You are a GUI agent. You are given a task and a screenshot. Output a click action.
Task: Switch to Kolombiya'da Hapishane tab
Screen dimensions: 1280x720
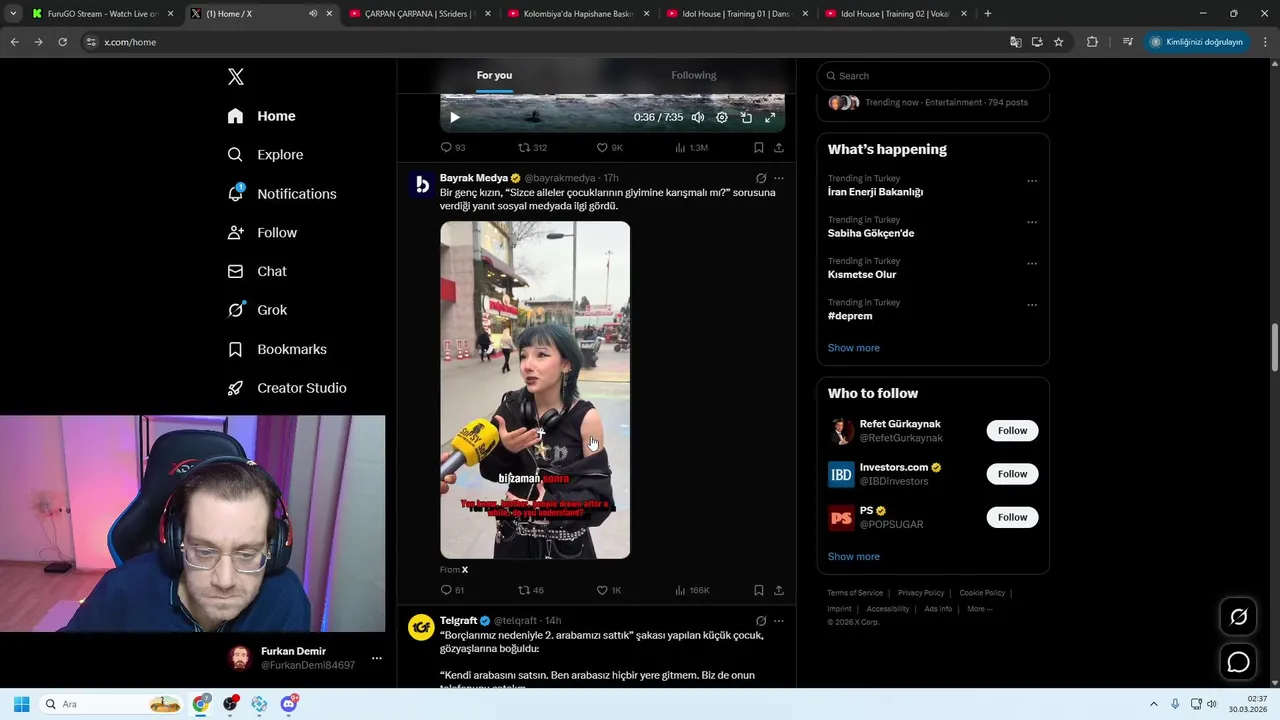click(578, 14)
